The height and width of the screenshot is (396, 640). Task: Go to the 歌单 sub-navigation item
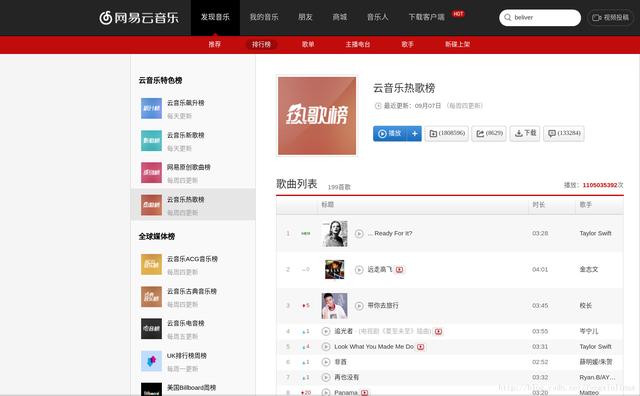coord(308,44)
